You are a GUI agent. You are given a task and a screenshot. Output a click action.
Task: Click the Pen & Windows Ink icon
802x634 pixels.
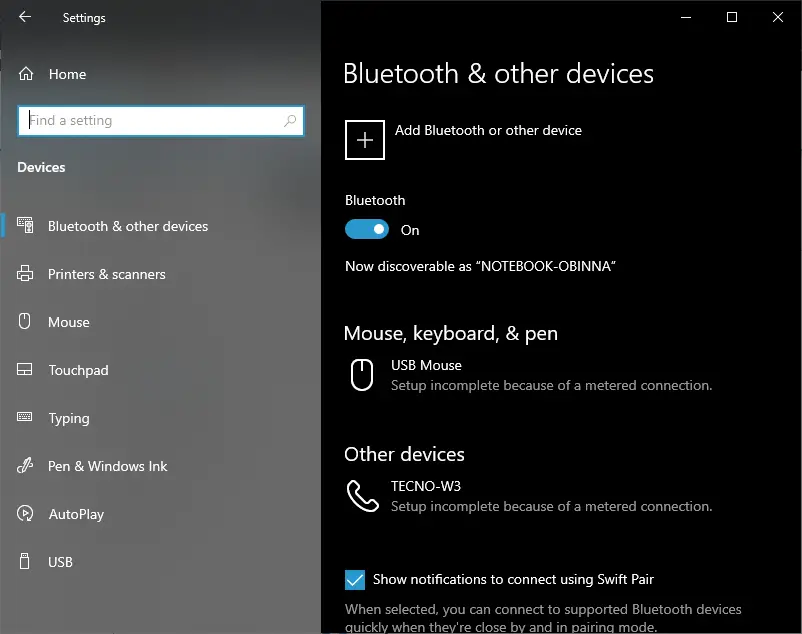click(x=25, y=465)
